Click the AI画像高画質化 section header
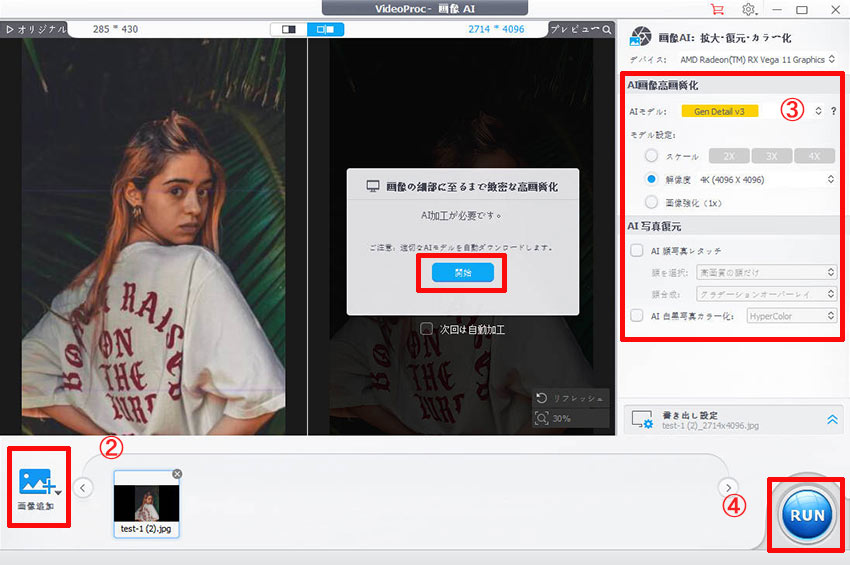Screen dimensions: 850x565 662,85
